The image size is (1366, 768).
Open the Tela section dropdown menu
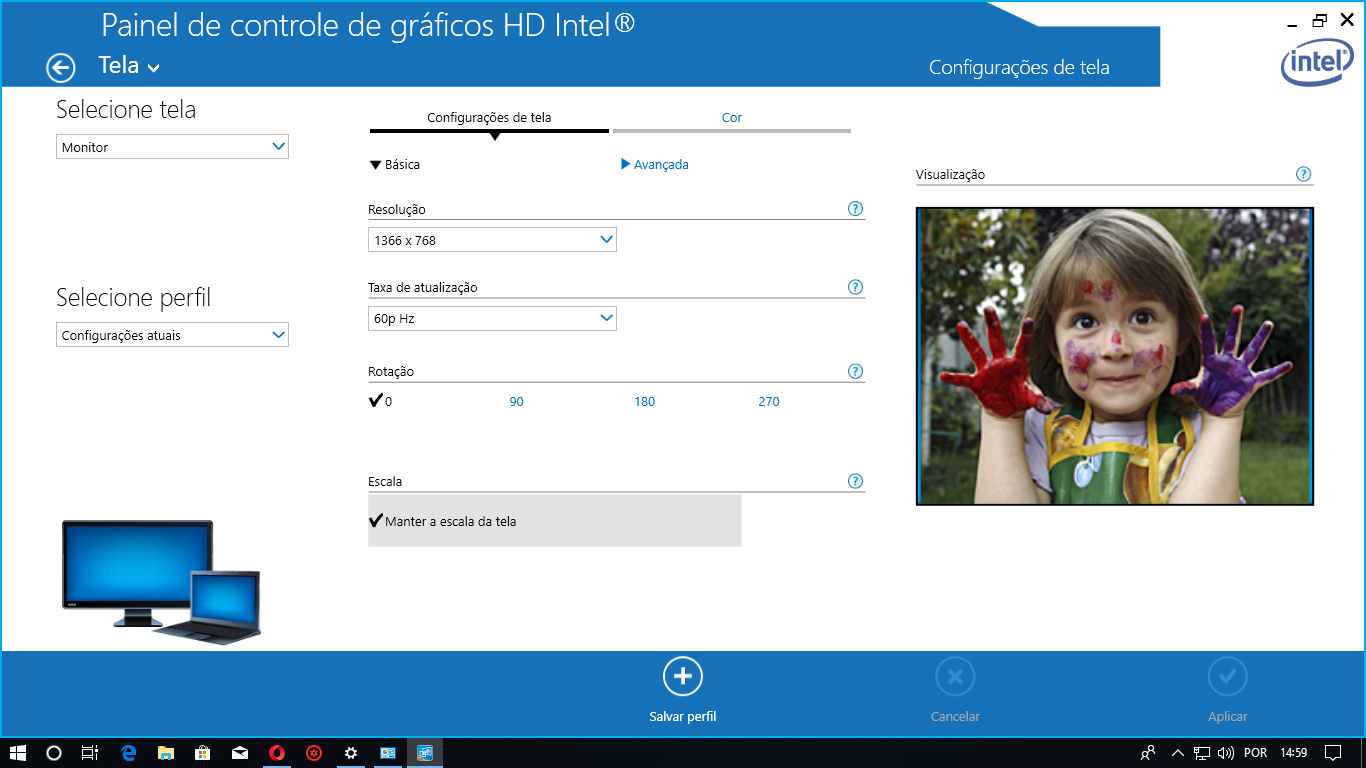(129, 66)
